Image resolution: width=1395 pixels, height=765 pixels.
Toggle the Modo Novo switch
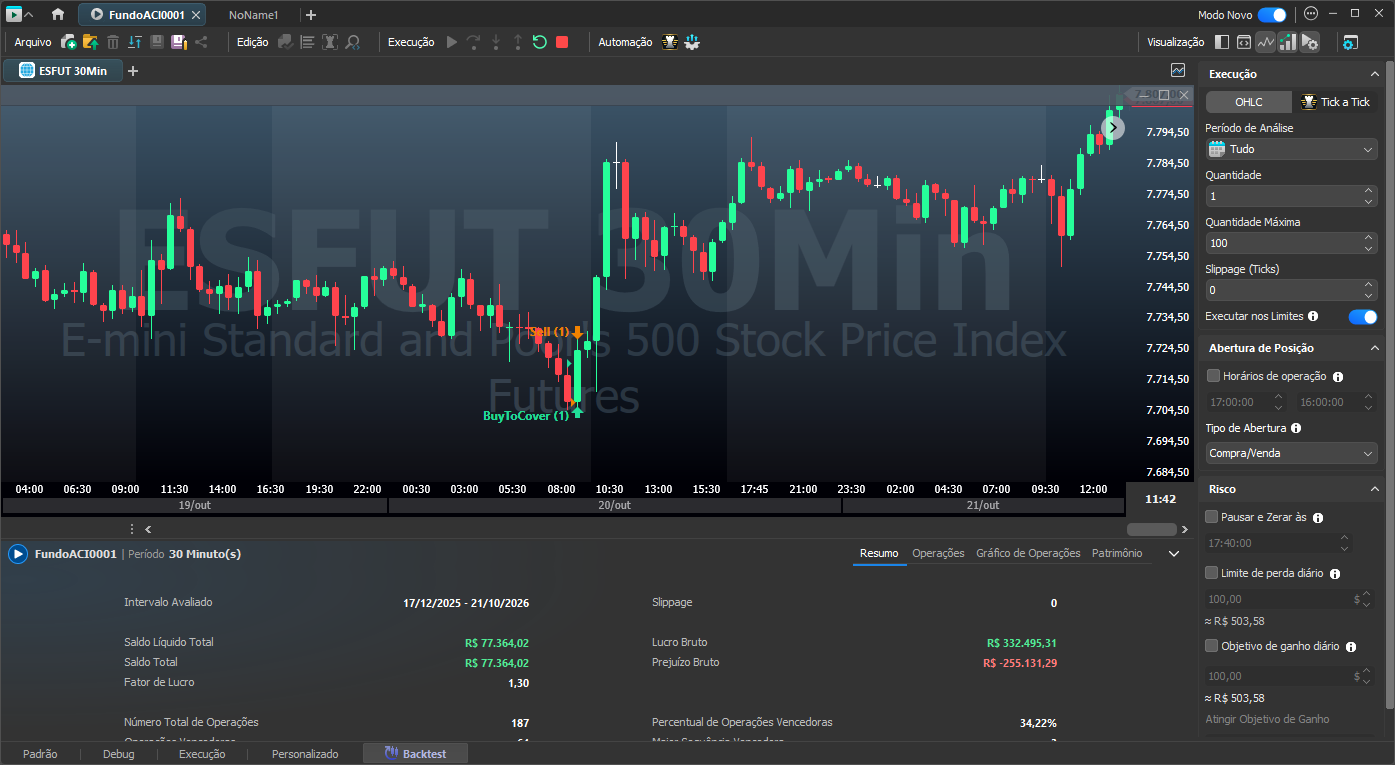click(x=1272, y=15)
